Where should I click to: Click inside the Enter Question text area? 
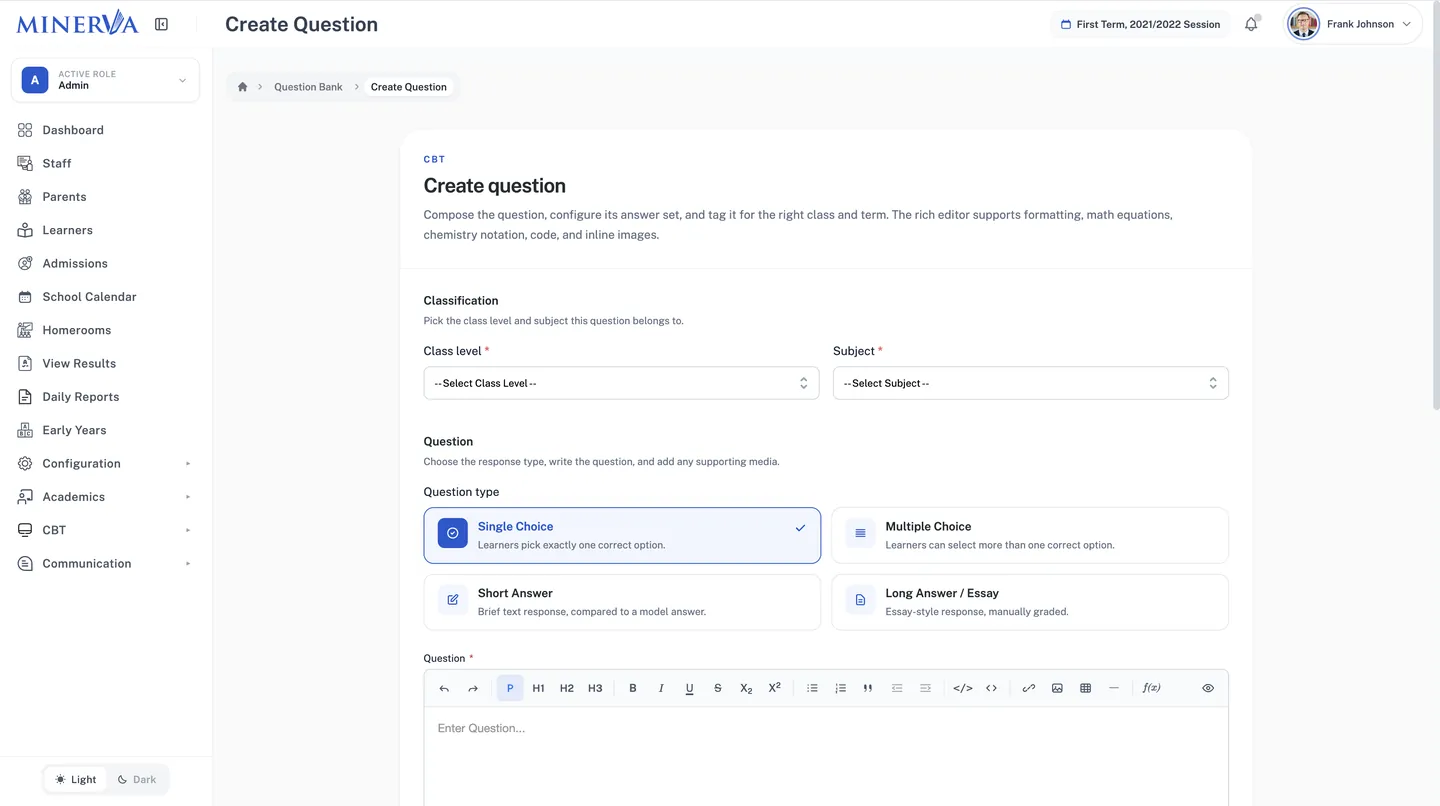[x=826, y=757]
